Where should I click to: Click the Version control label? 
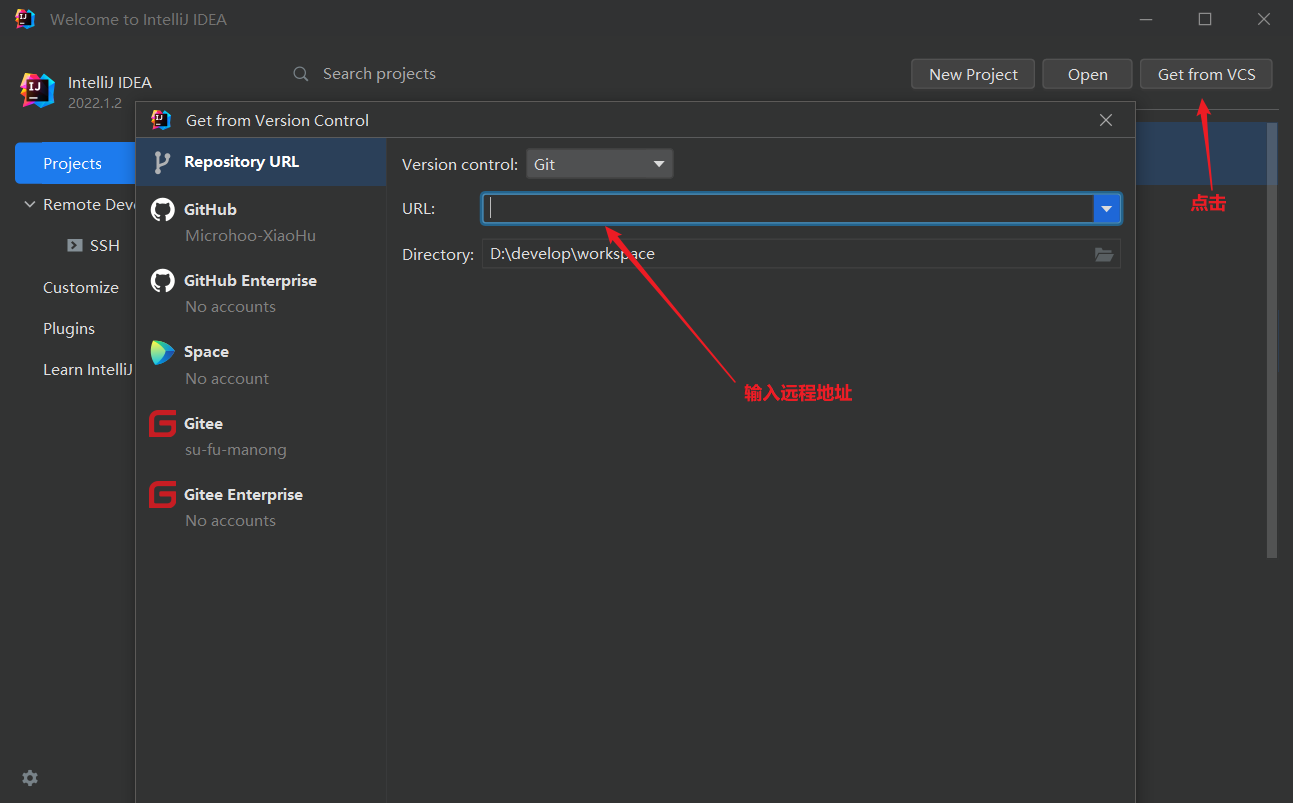coord(460,164)
